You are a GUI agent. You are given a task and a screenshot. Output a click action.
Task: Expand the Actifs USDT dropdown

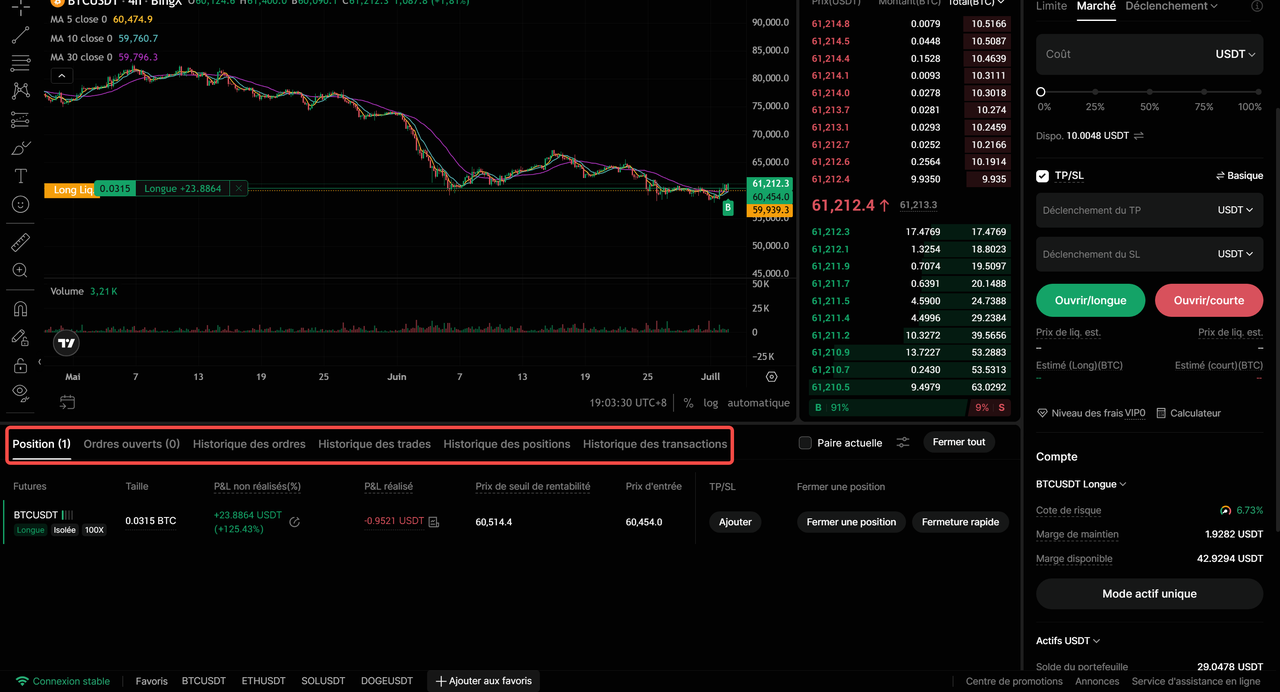1068,641
